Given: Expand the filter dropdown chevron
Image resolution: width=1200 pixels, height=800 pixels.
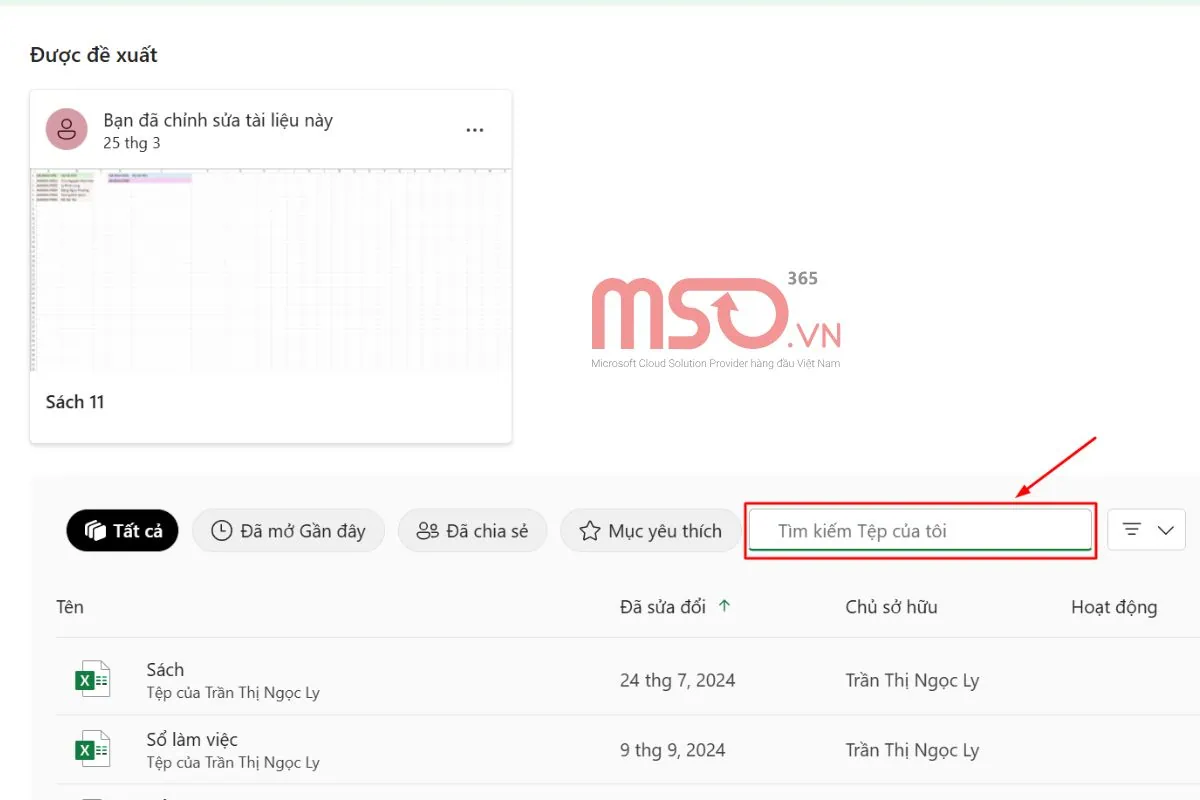Looking at the screenshot, I should tap(1165, 531).
